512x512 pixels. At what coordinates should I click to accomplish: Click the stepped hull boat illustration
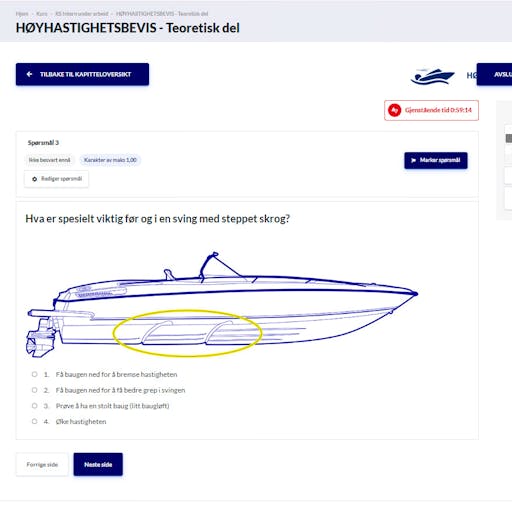tap(222, 304)
